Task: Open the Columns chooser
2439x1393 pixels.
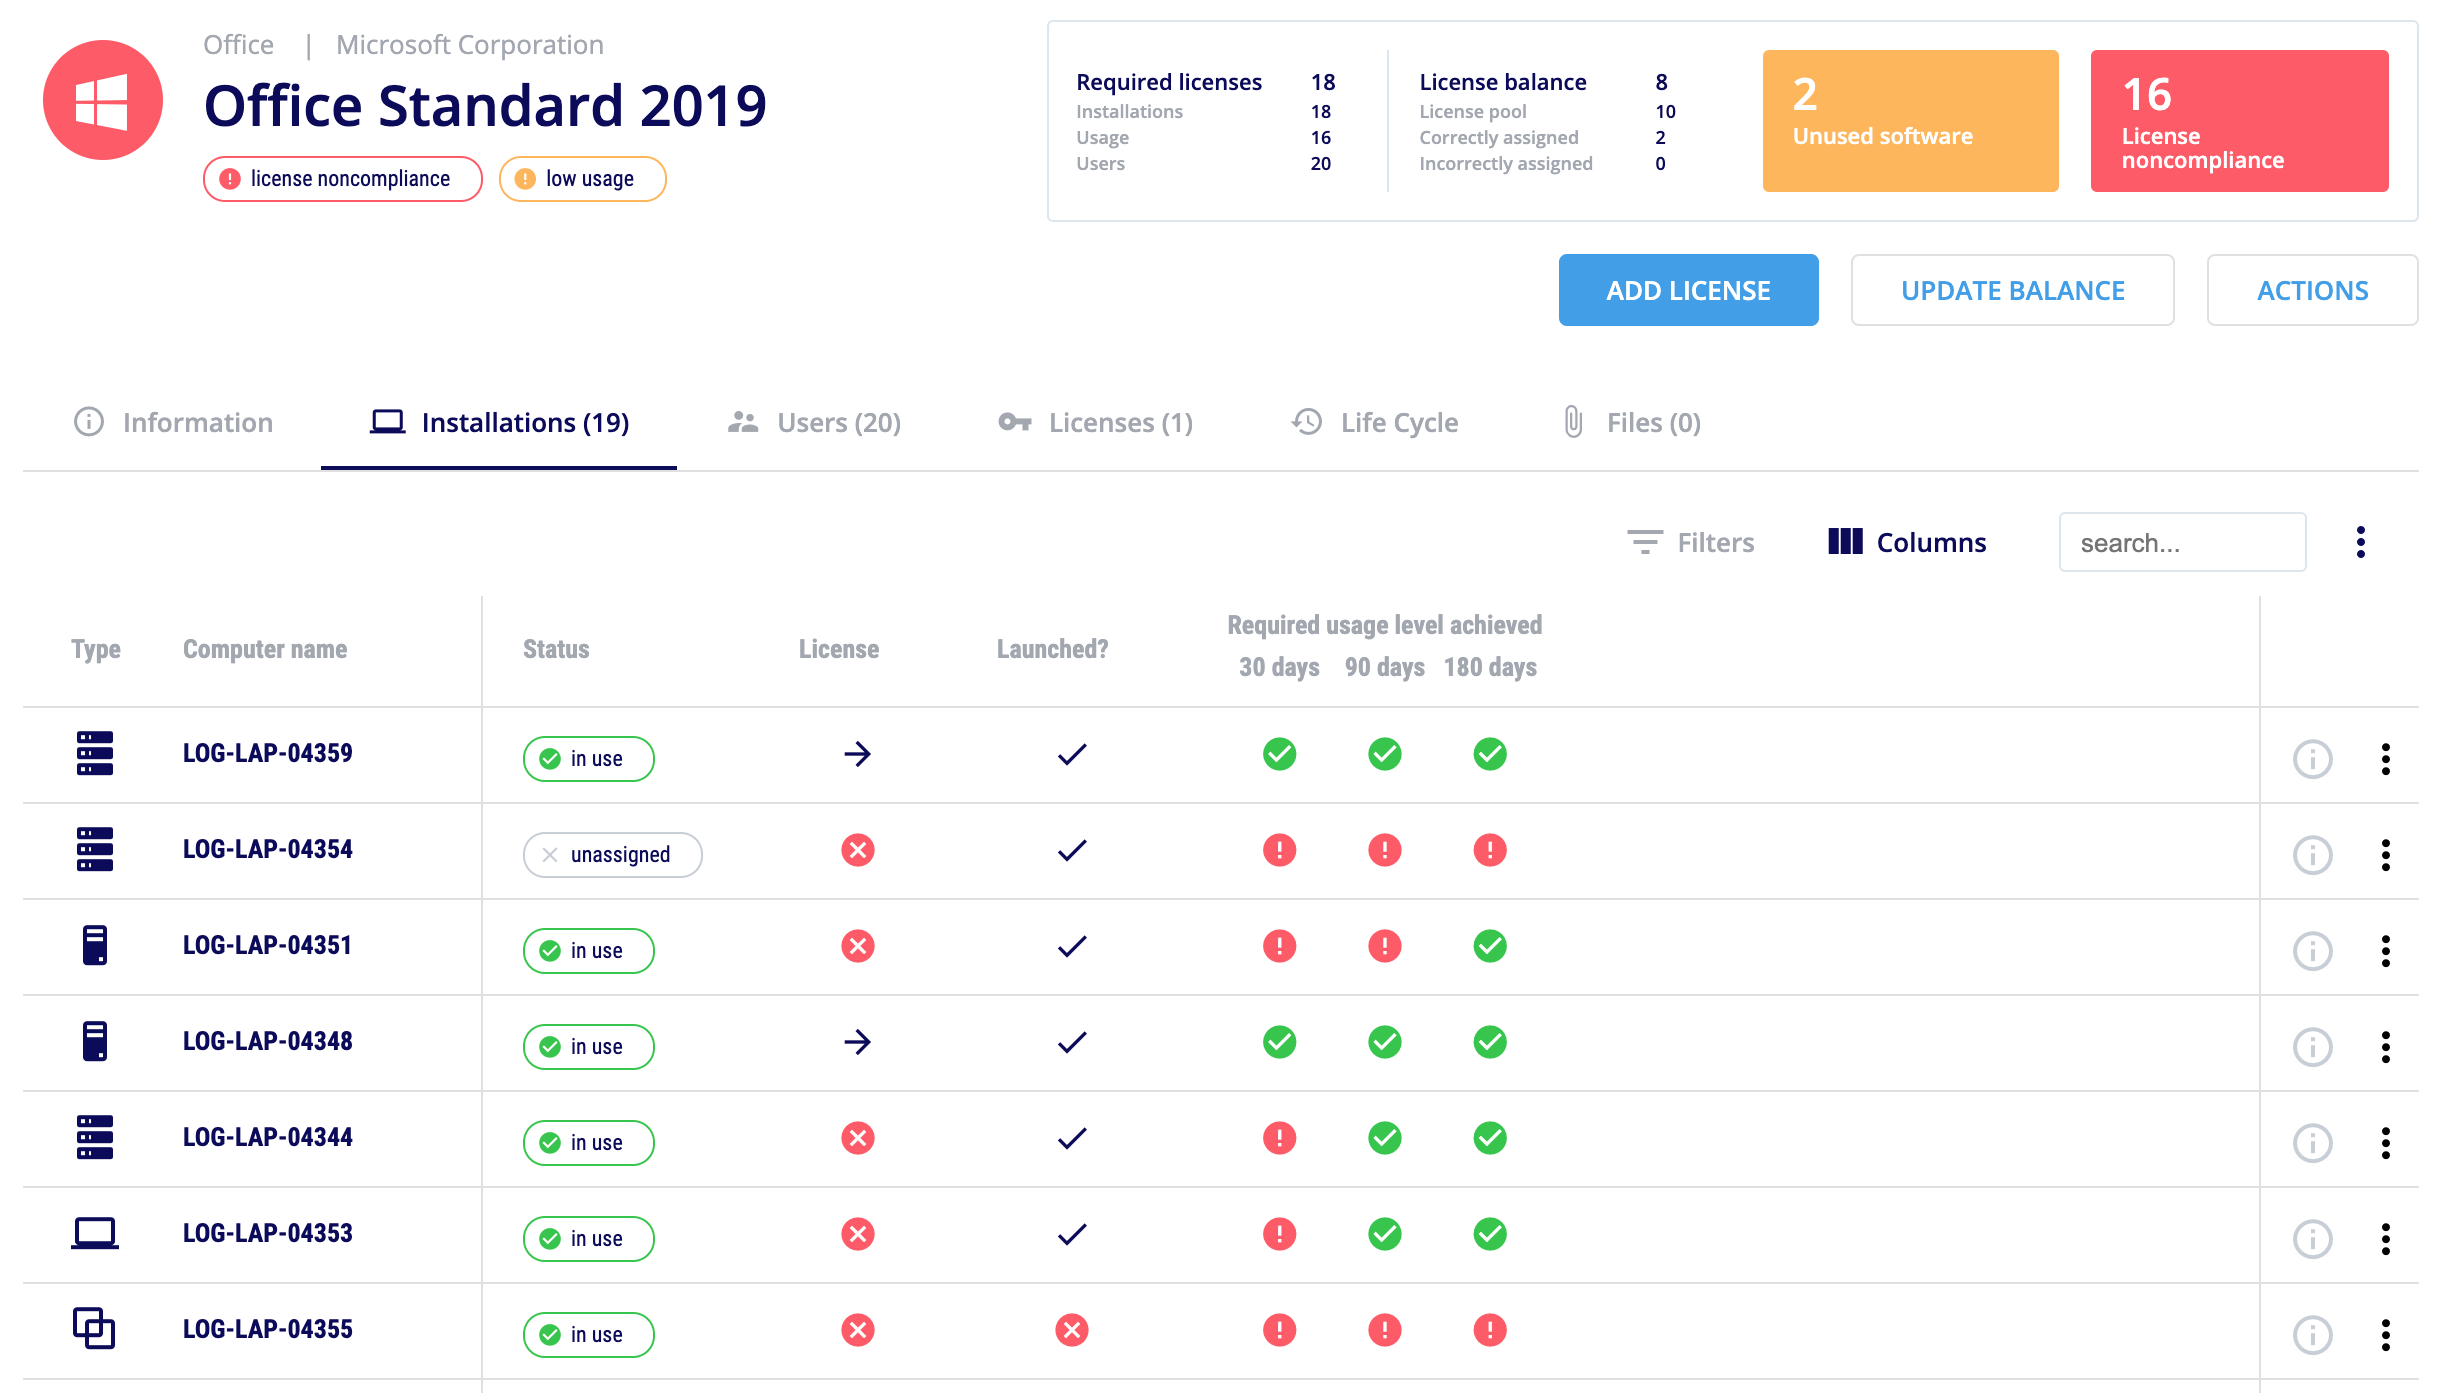Action: click(1906, 542)
